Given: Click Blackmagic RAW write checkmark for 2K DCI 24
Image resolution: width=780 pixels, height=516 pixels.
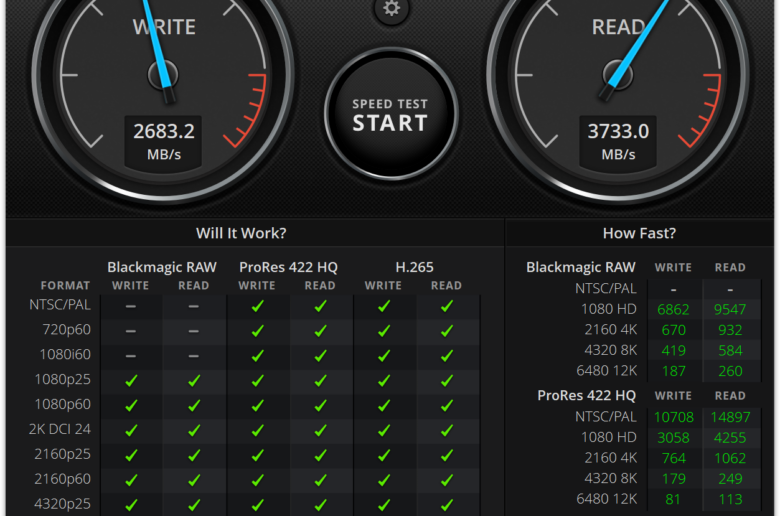Looking at the screenshot, I should 131,430.
